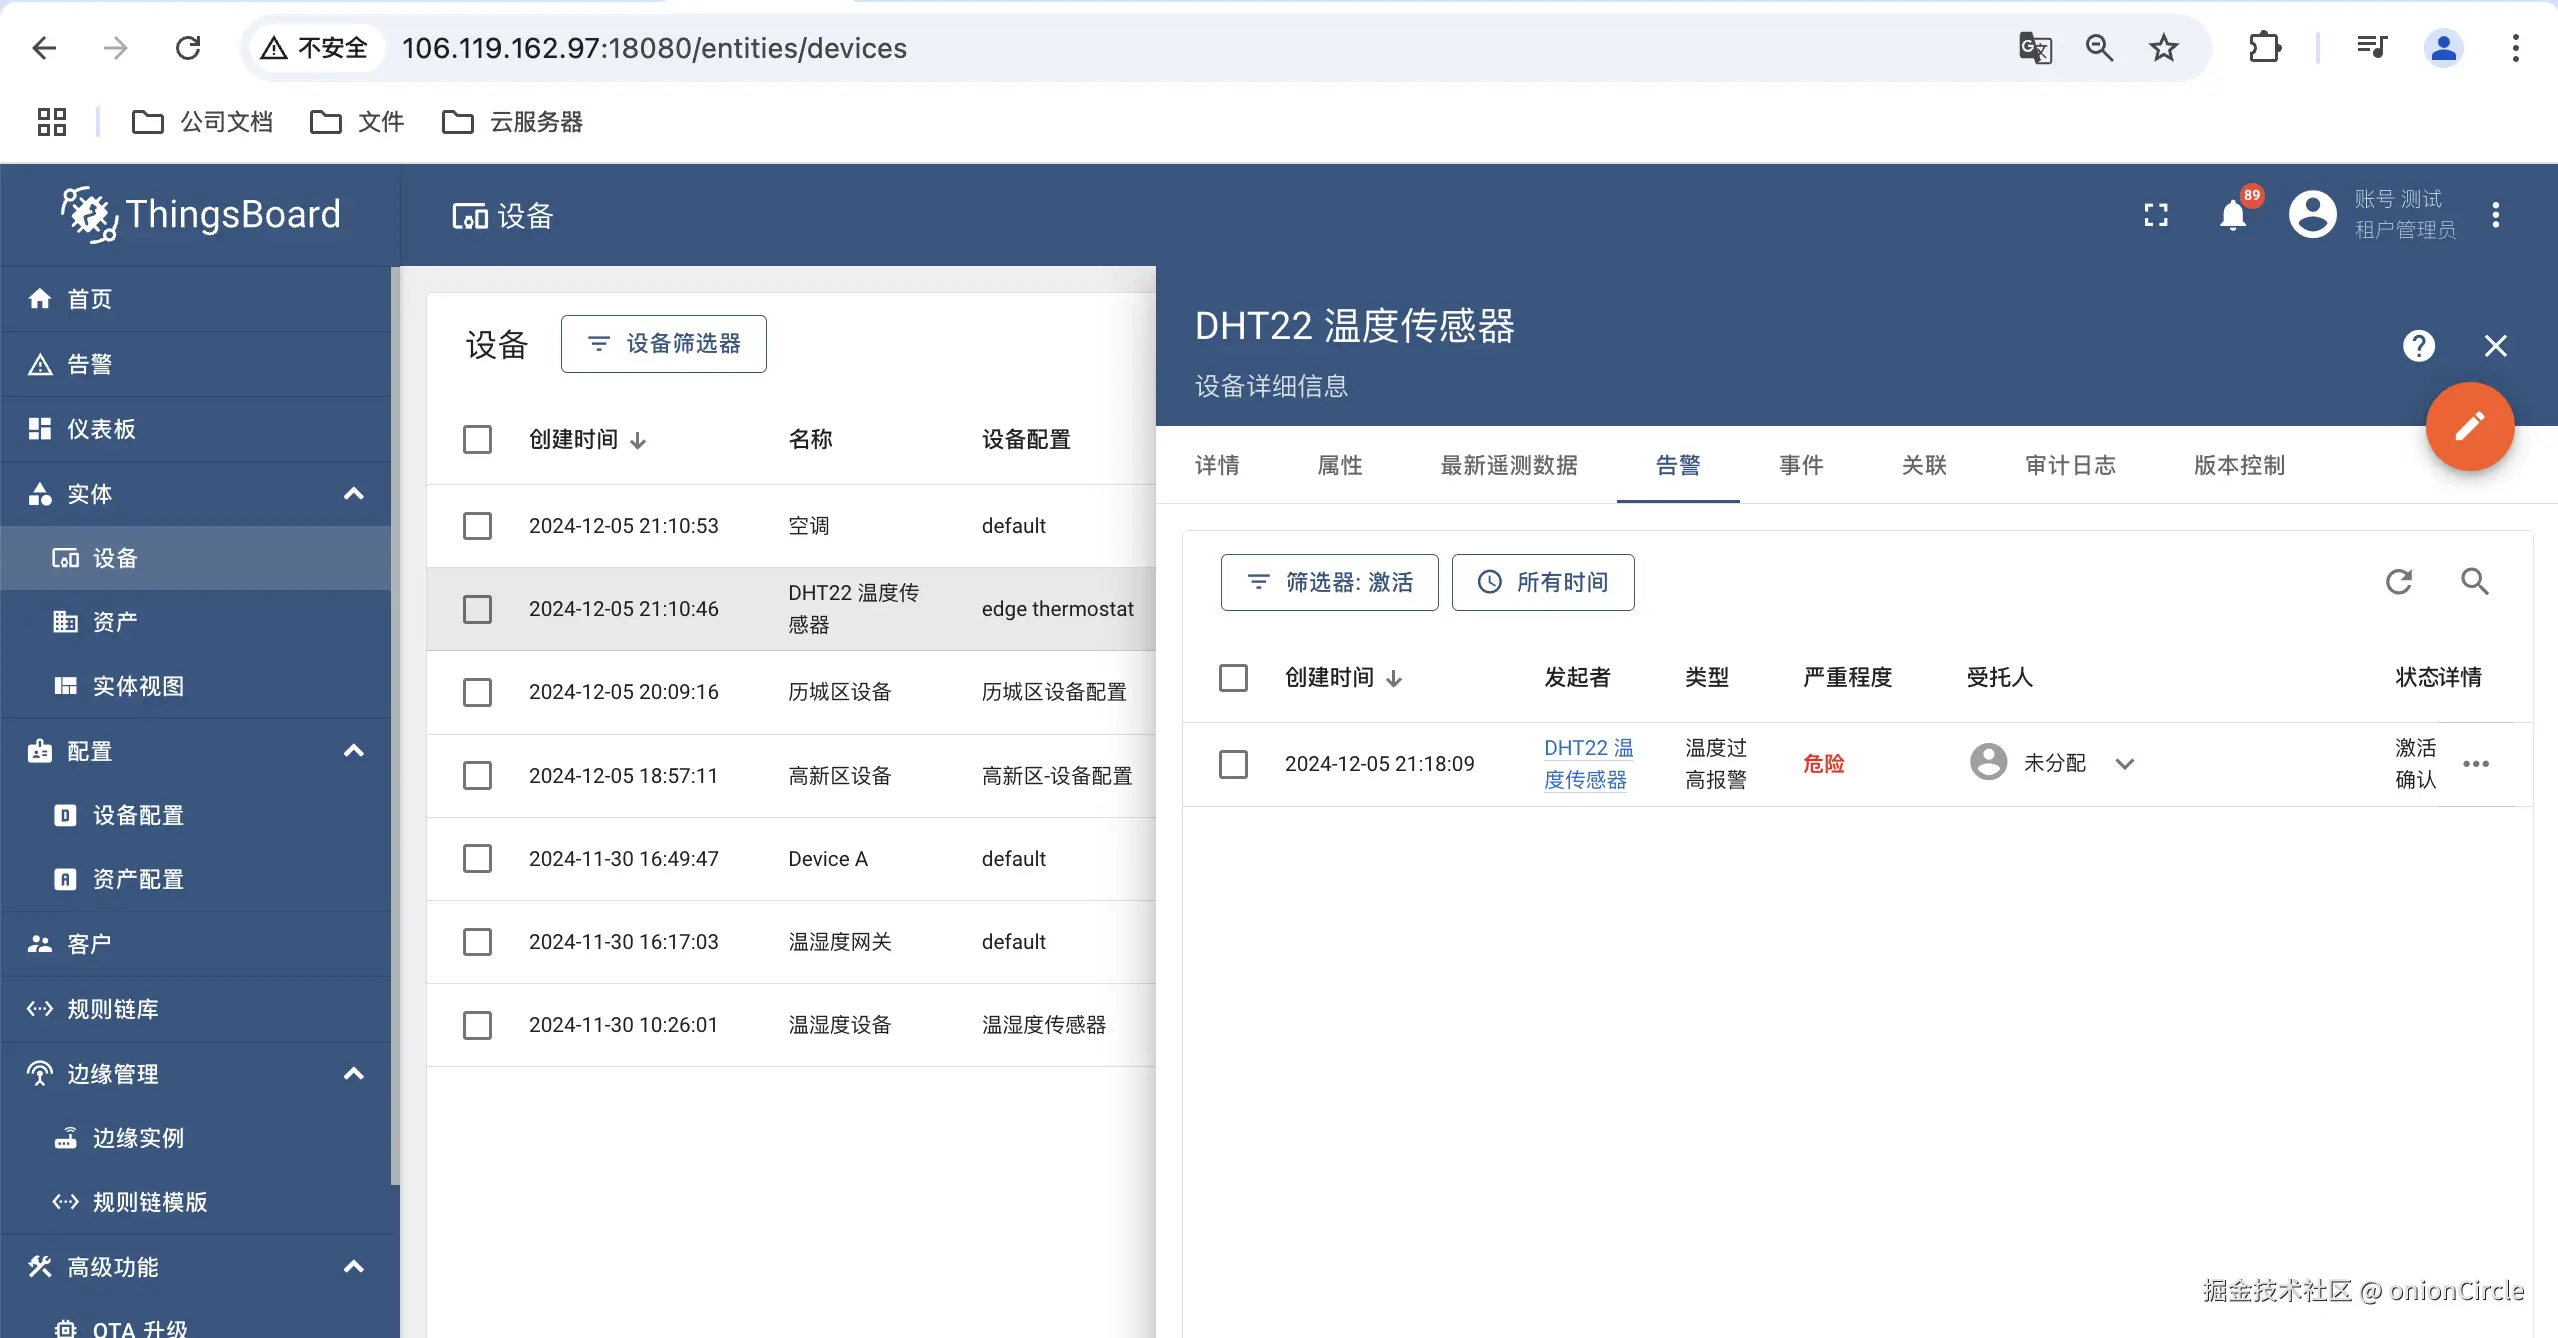Open the 未分配 assignee dropdown

(x=2125, y=764)
